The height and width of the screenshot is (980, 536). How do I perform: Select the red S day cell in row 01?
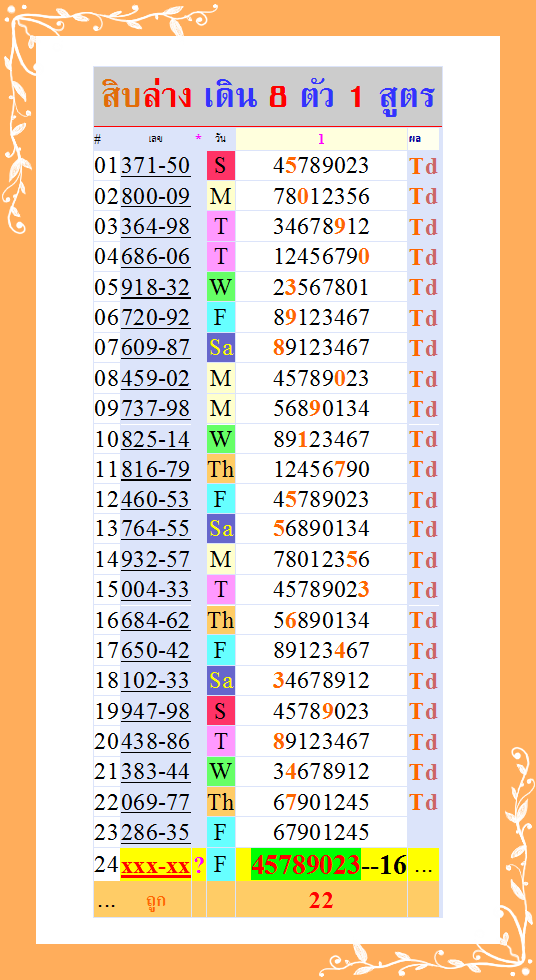221,166
